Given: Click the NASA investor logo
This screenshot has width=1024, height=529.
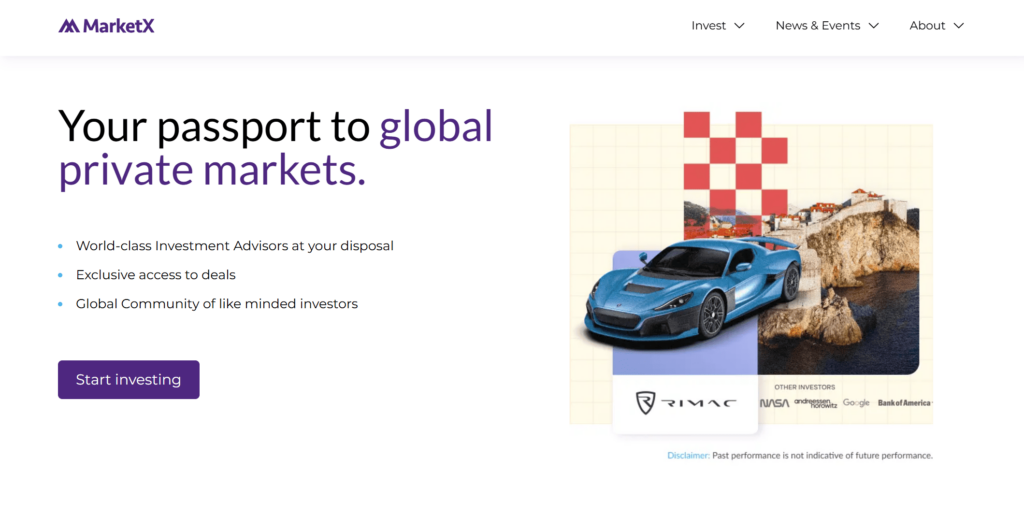Looking at the screenshot, I should click(x=775, y=404).
